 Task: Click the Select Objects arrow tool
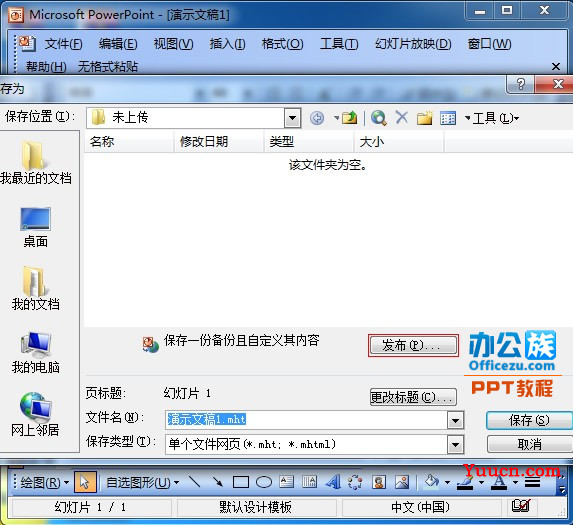pyautogui.click(x=85, y=482)
